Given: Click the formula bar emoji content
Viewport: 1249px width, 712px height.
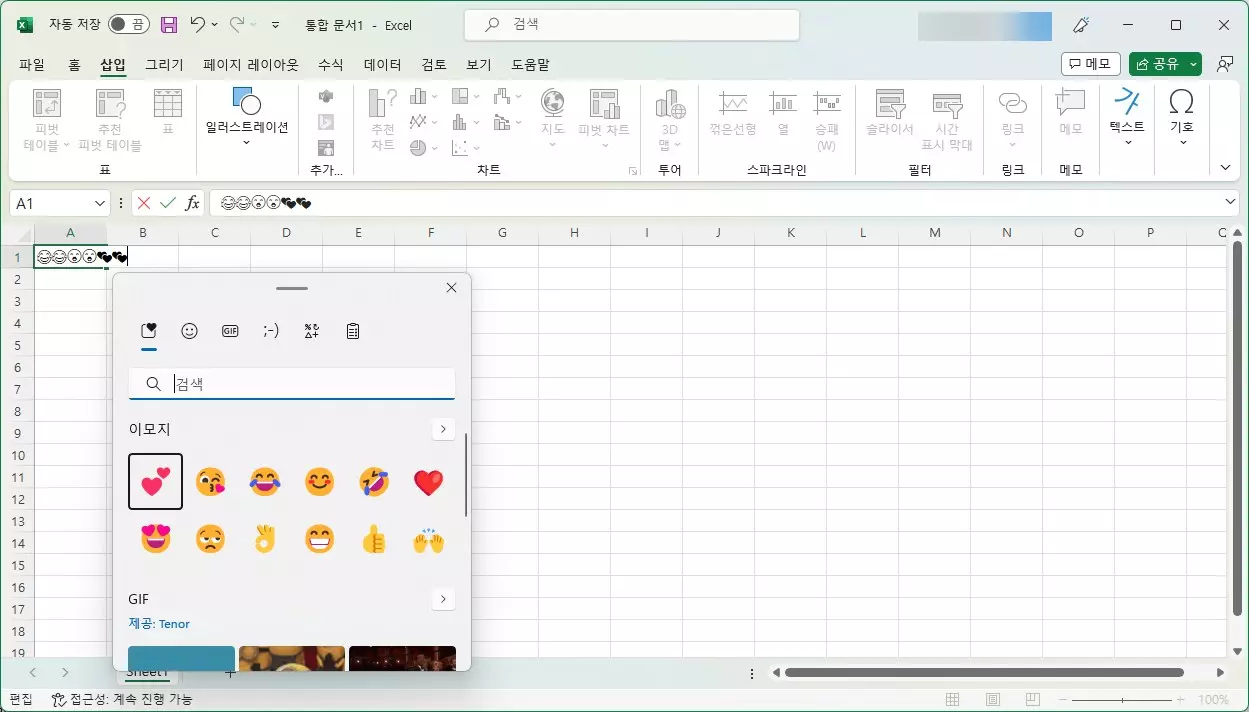Looking at the screenshot, I should (266, 204).
